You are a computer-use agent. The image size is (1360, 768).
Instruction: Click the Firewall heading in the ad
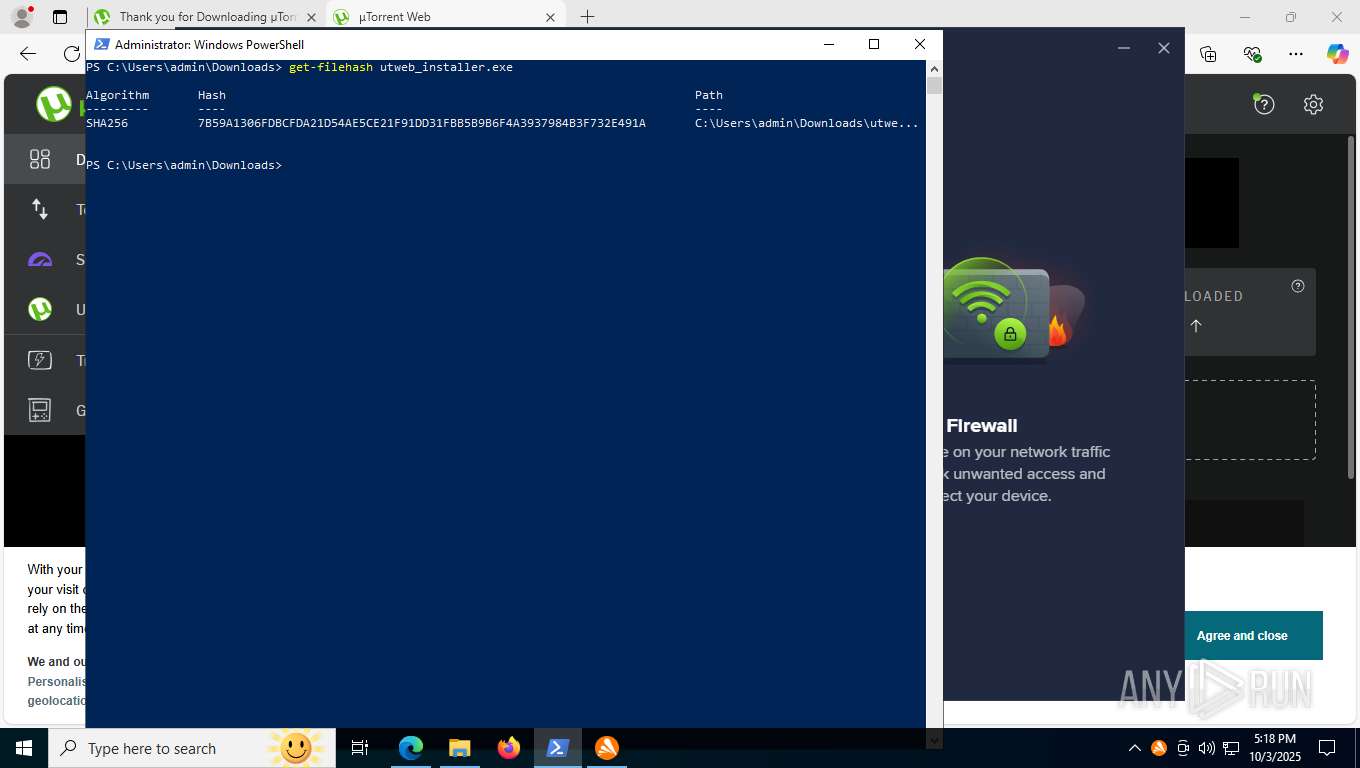coord(982,425)
